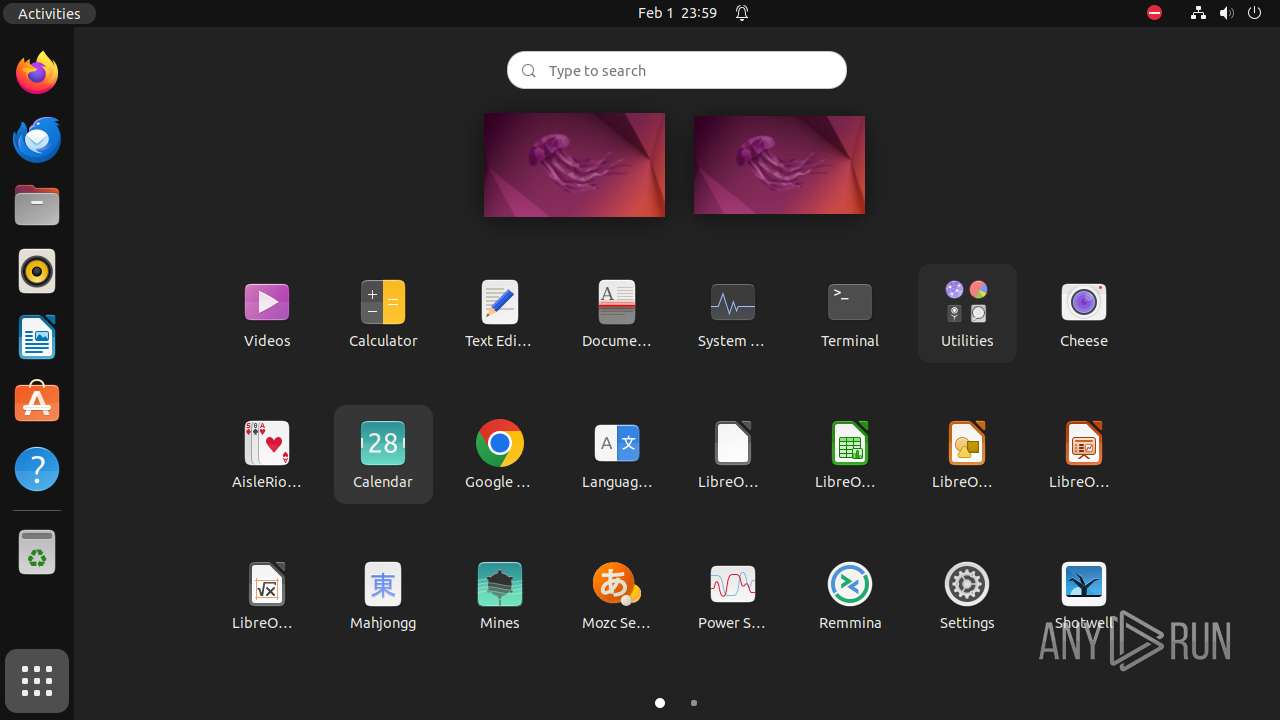
Task: Launch System Monitor
Action: click(732, 314)
